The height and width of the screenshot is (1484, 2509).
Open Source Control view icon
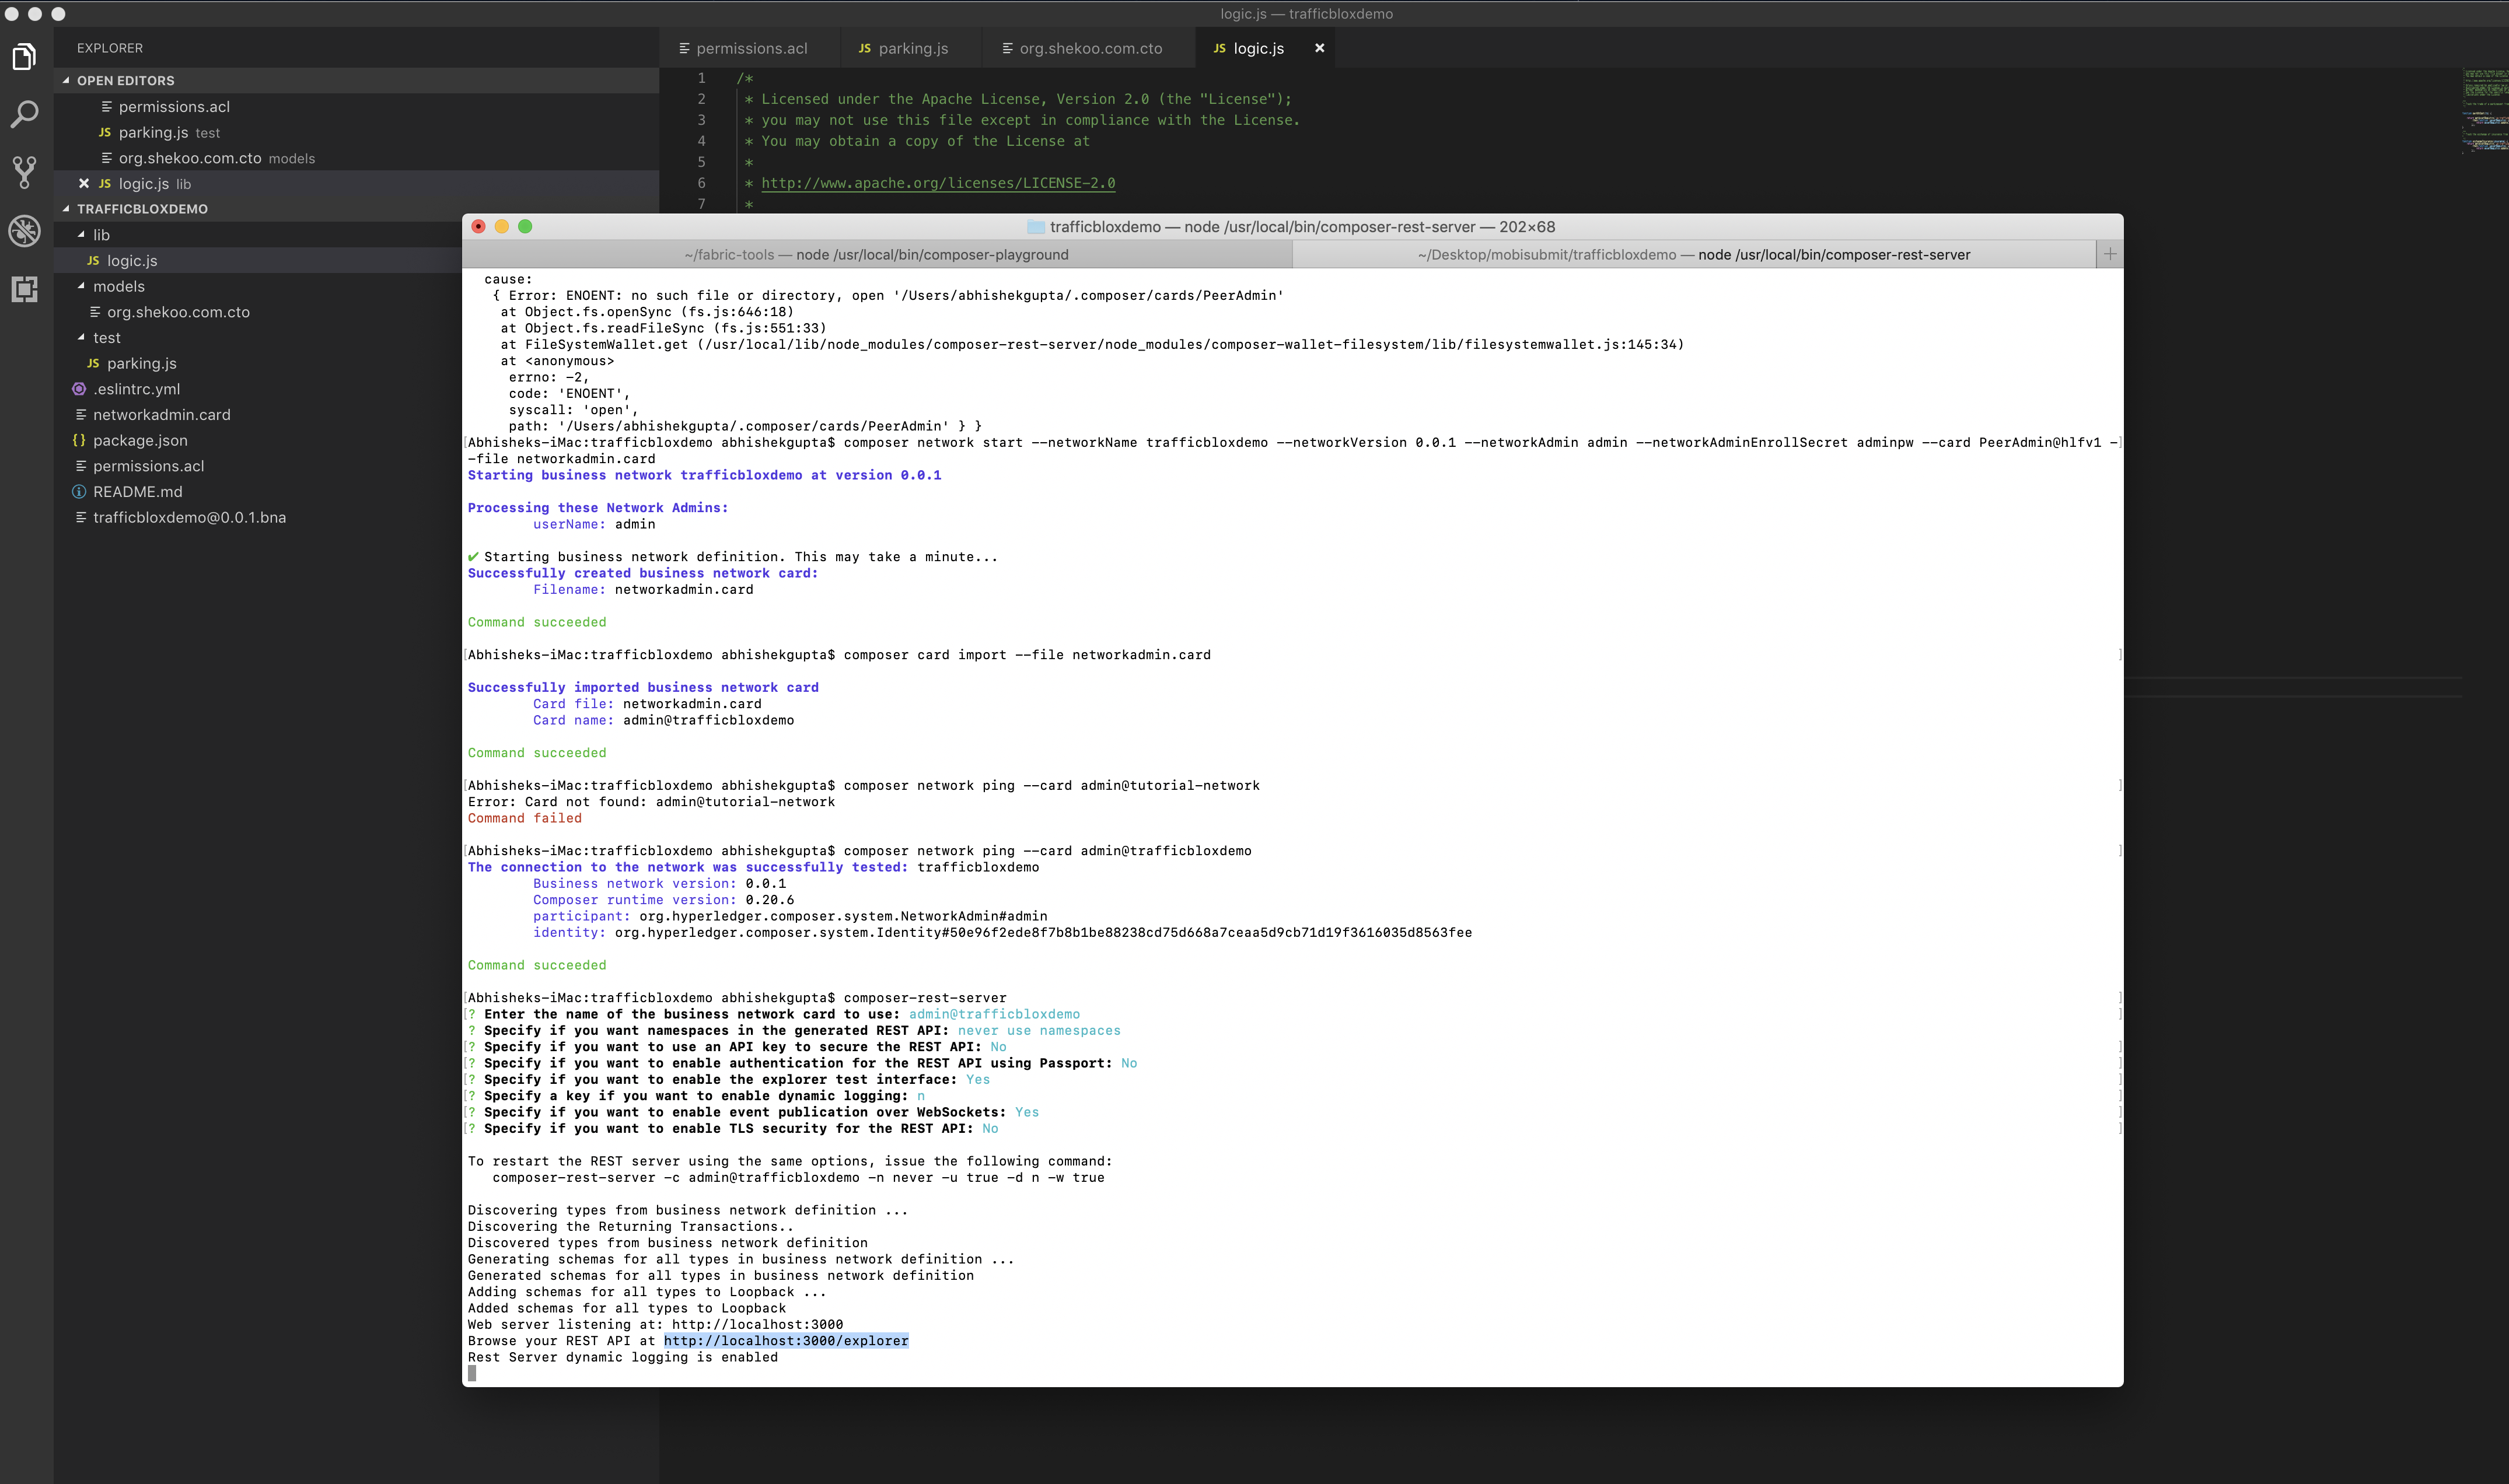point(25,172)
